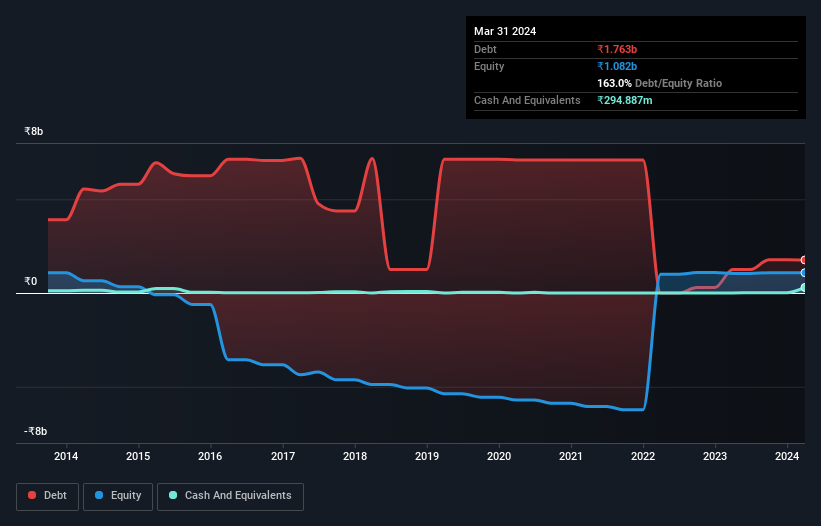Viewport: 821px width, 526px height.
Task: Select the 2018 x-axis label
Action: pyautogui.click(x=355, y=456)
